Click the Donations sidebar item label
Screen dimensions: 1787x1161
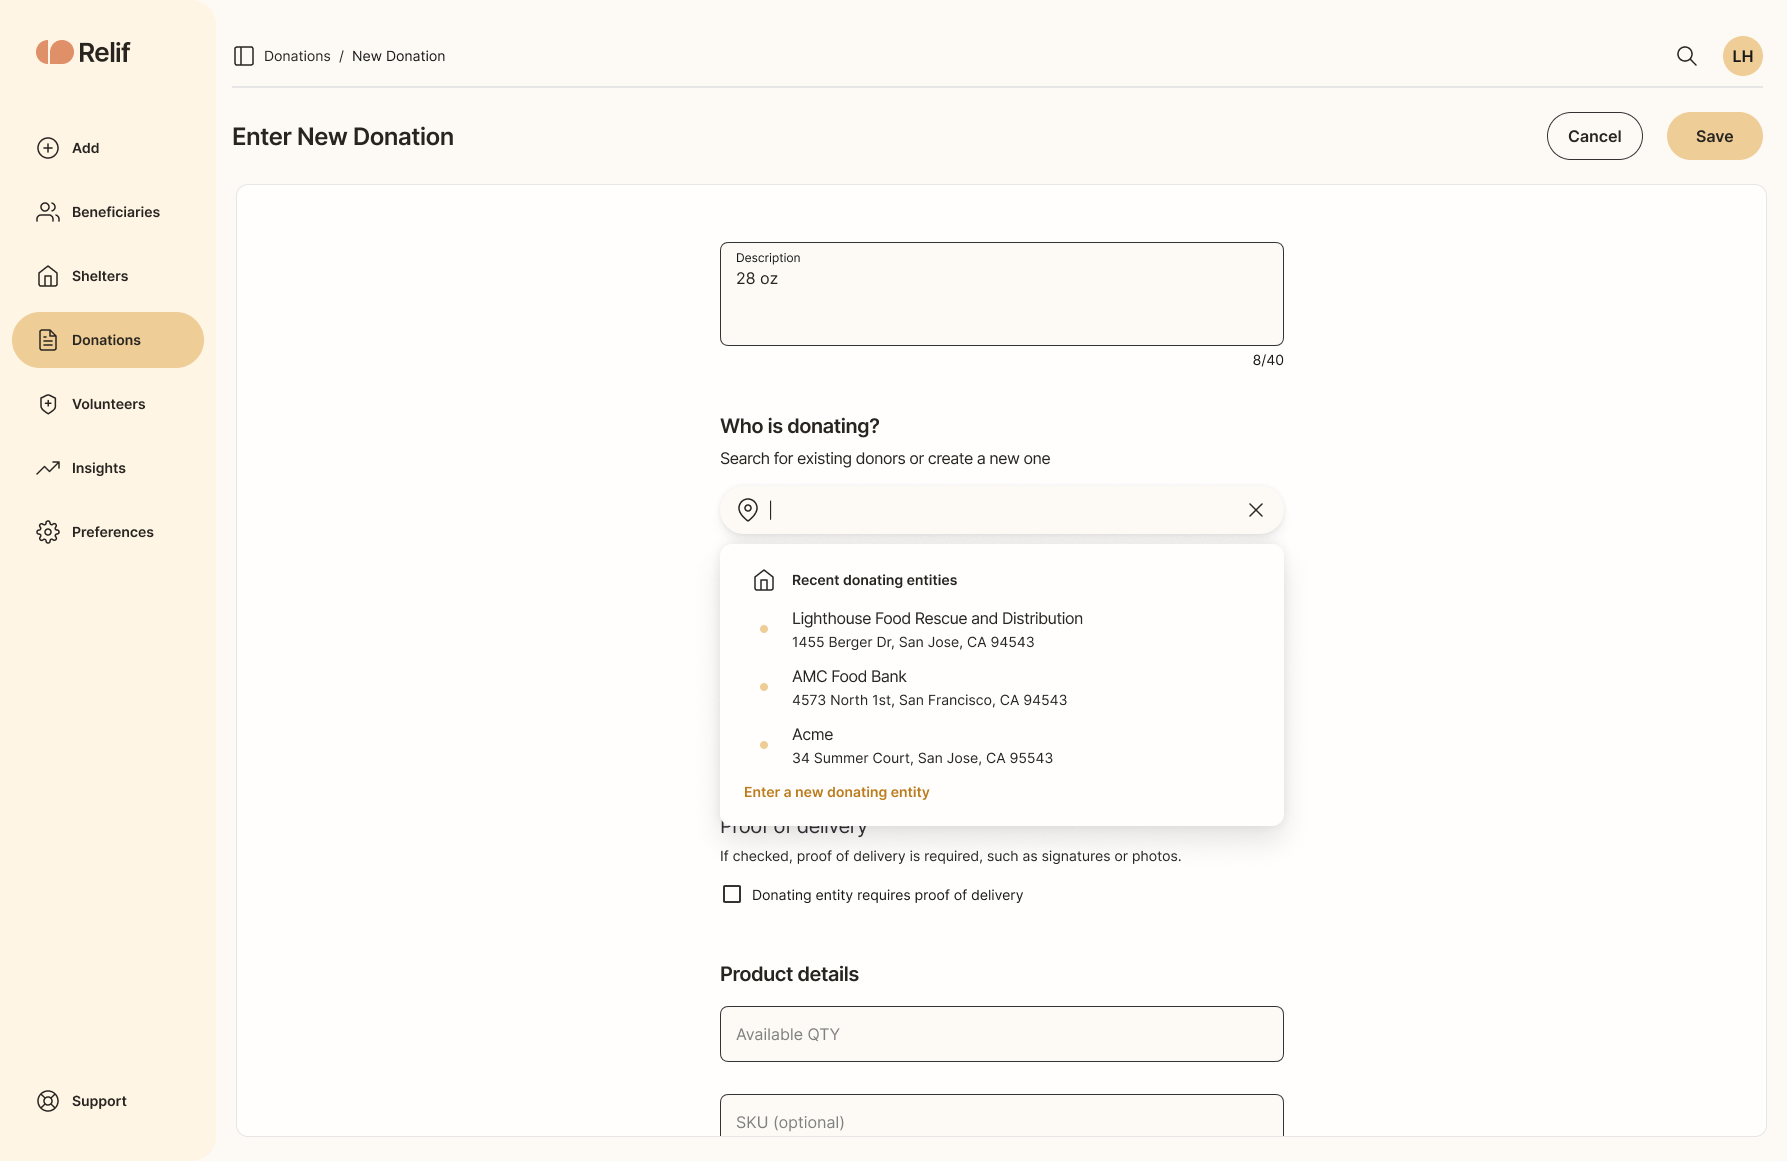point(106,340)
